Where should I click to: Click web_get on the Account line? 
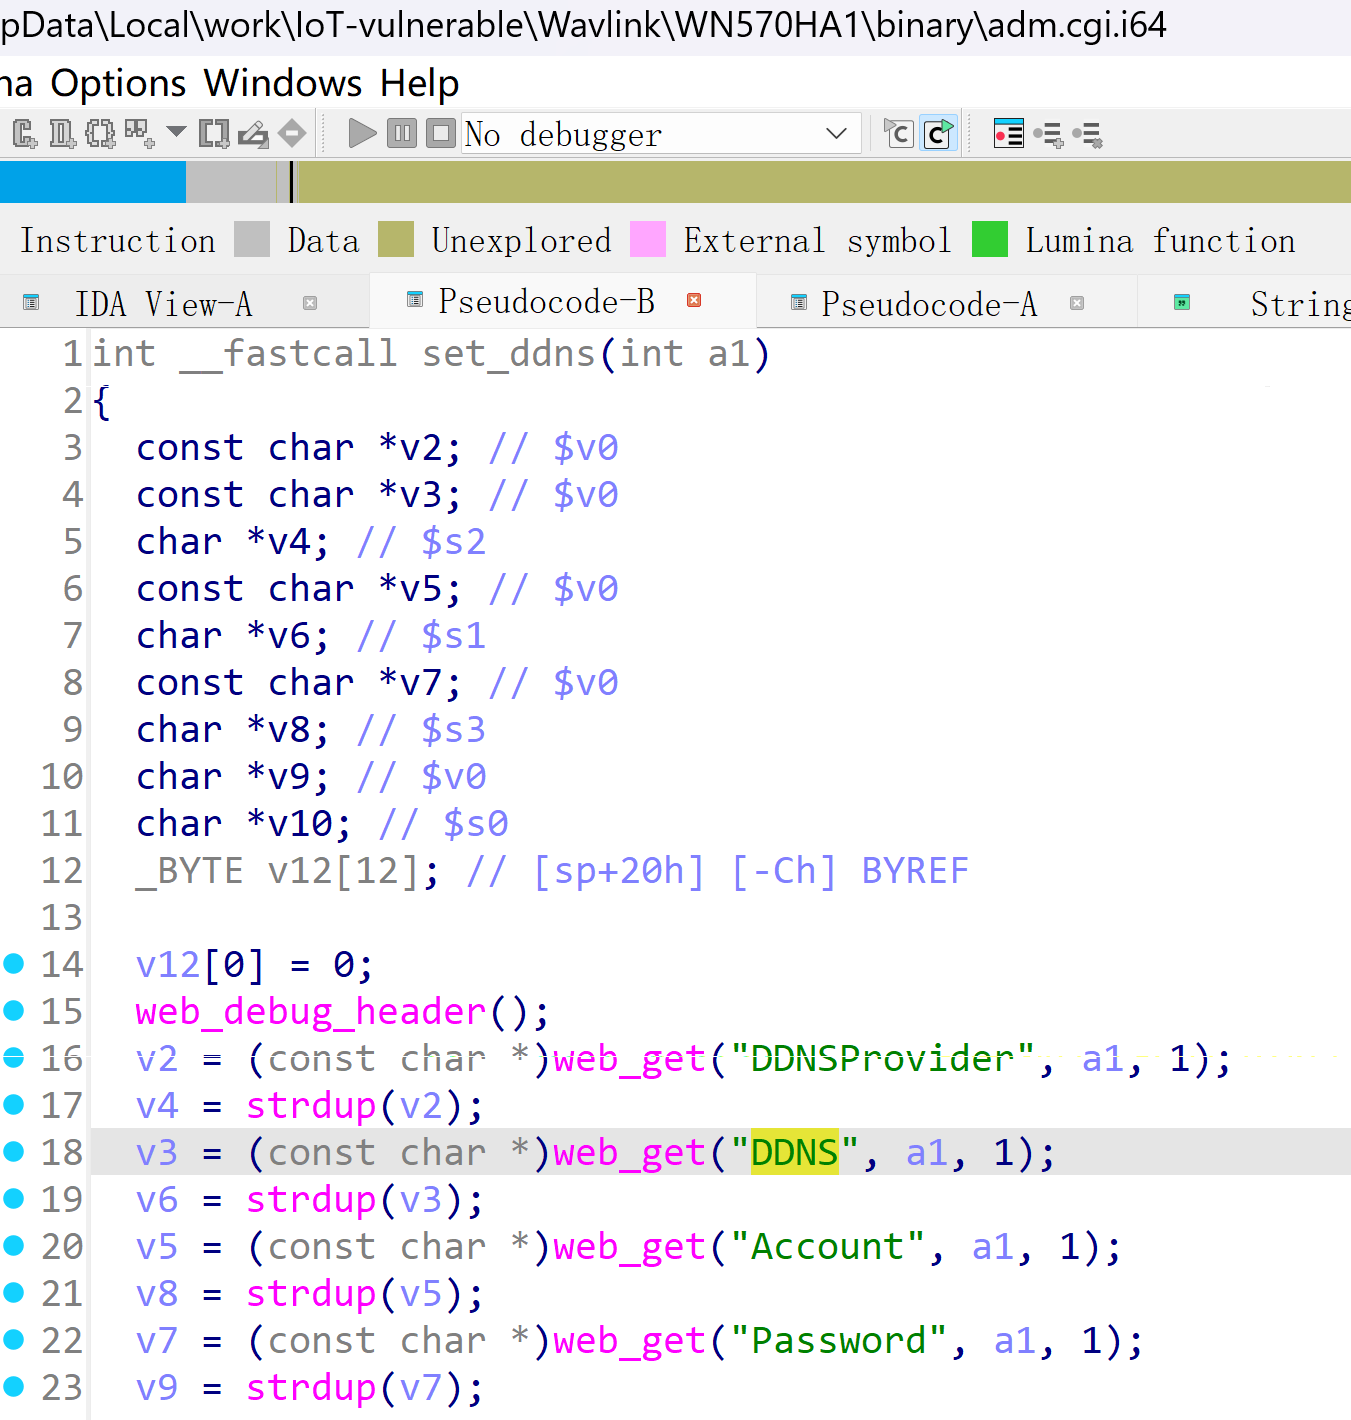pyautogui.click(x=630, y=1247)
